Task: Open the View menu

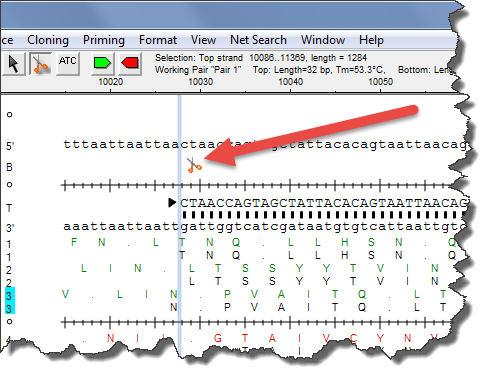Action: [203, 40]
